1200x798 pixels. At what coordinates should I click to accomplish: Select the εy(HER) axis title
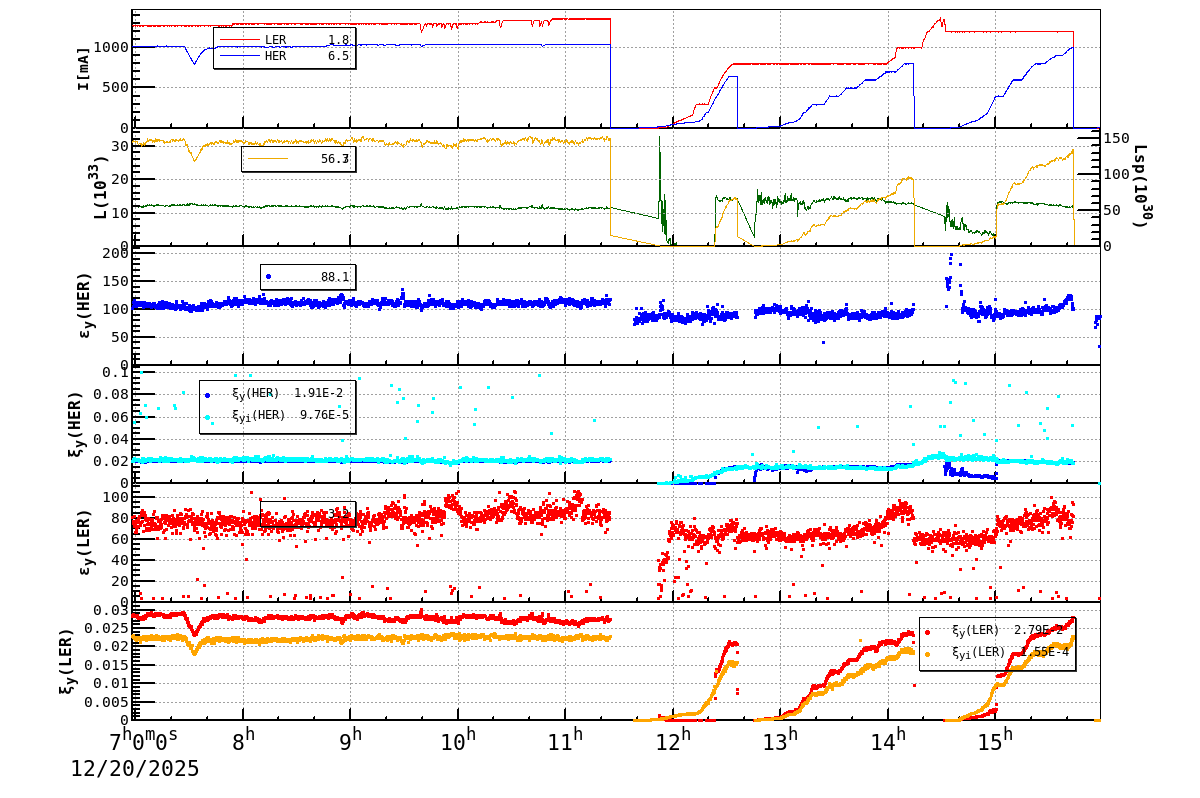click(84, 305)
